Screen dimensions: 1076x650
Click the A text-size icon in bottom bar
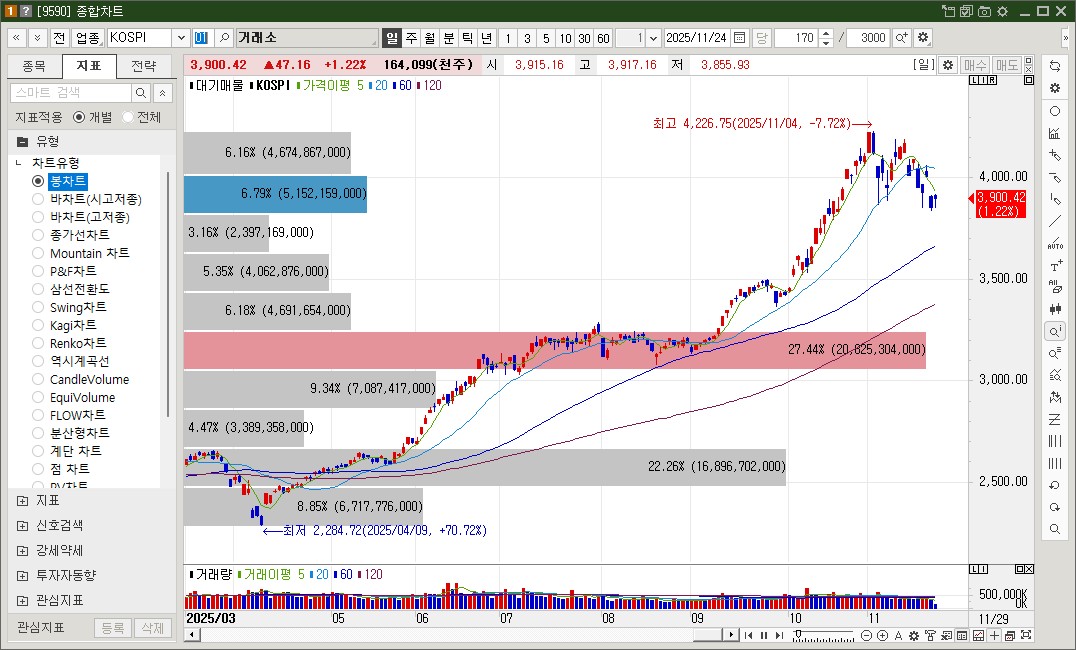(x=898, y=636)
